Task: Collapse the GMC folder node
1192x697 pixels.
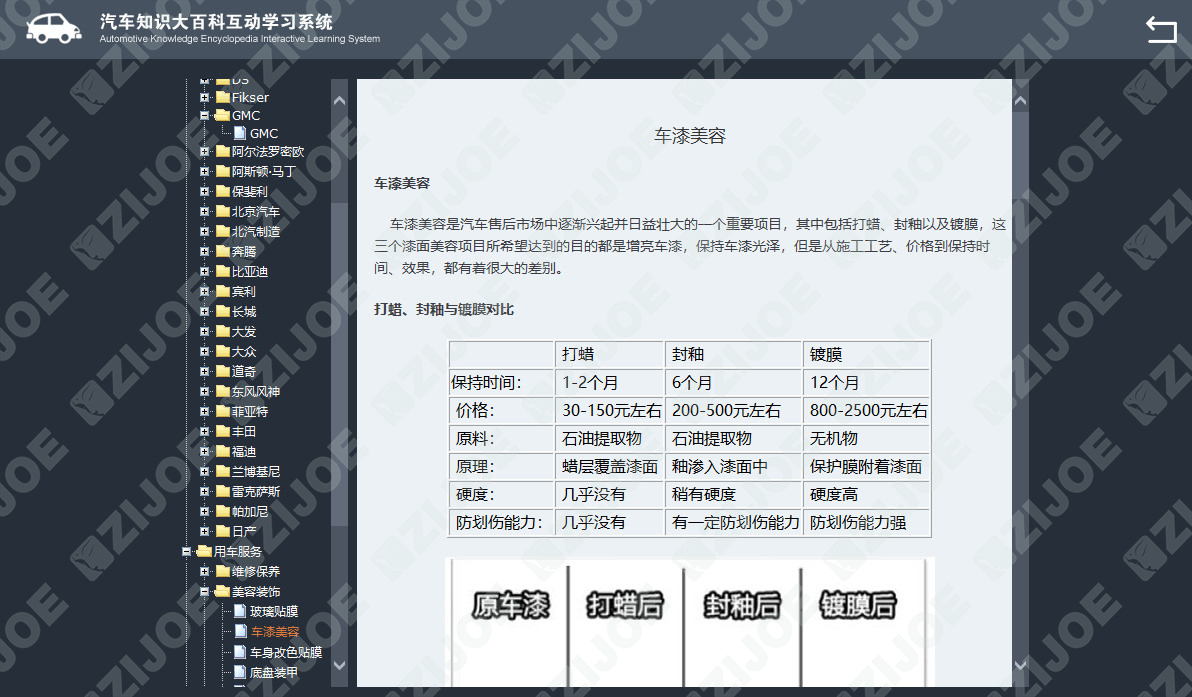Action: [204, 116]
